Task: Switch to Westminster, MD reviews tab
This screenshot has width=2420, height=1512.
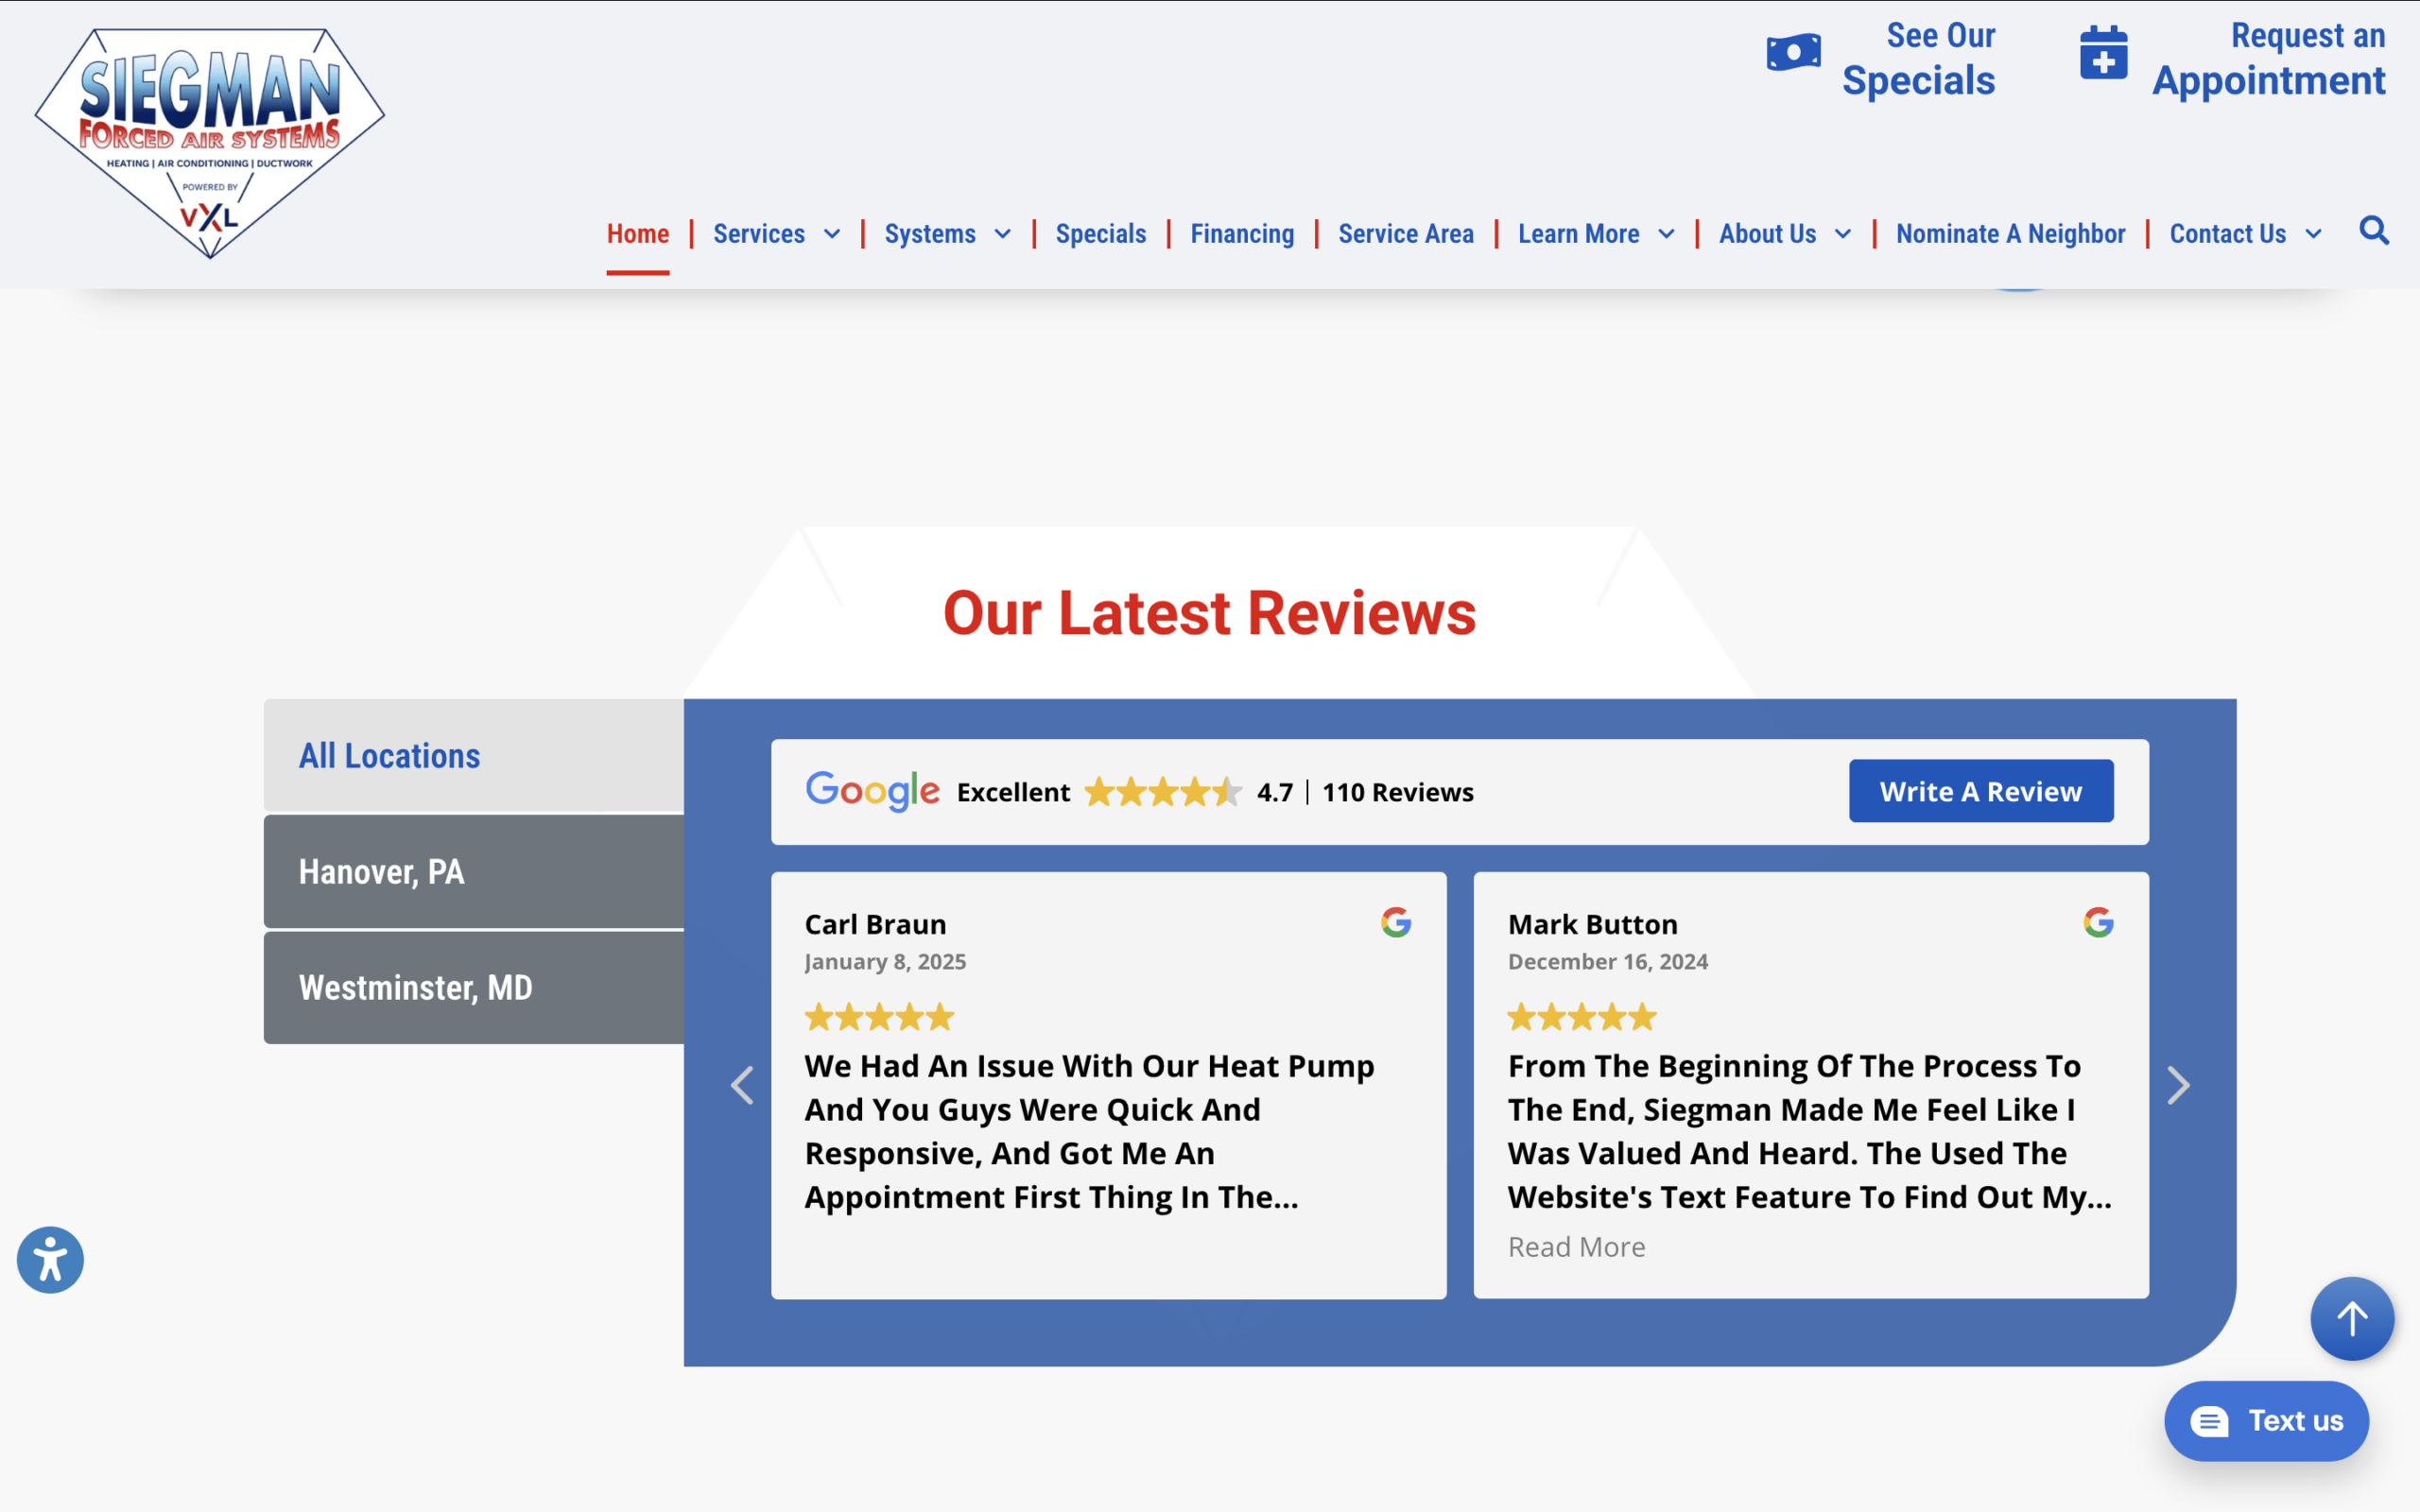Action: point(474,987)
